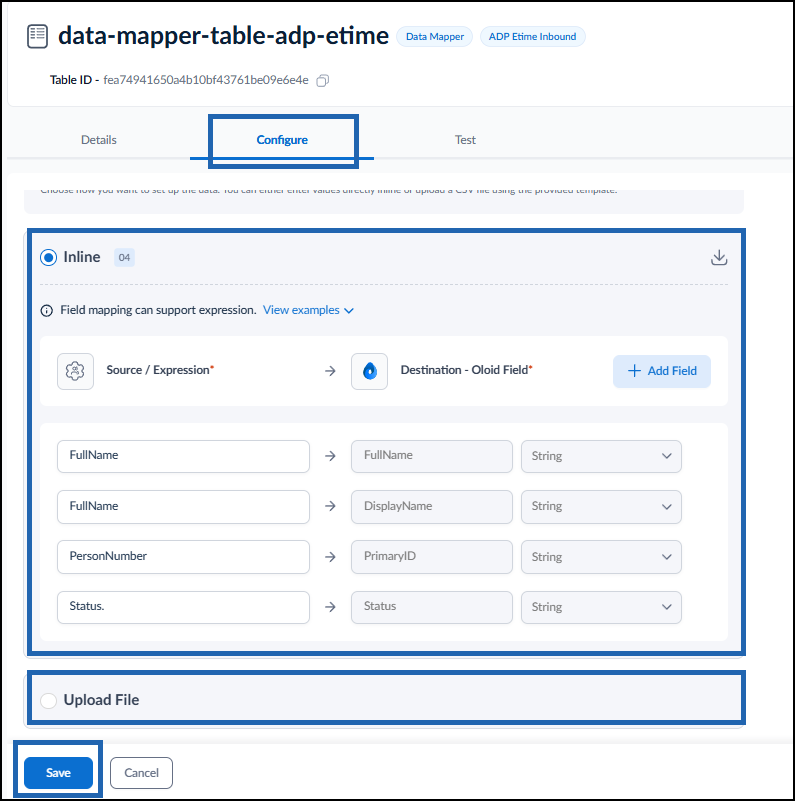Screen dimensions: 795x801
Task: Expand the View examples link
Action: click(308, 310)
